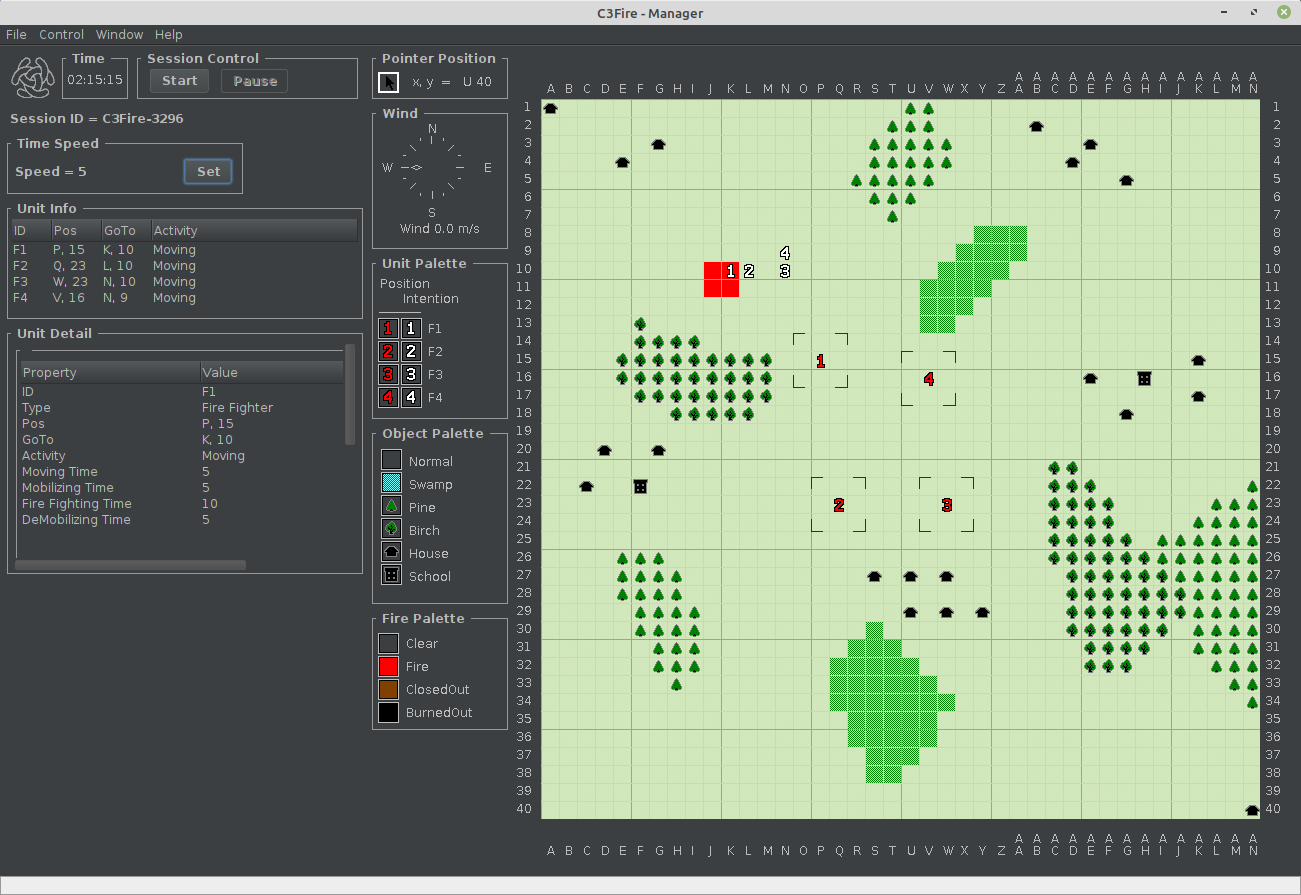This screenshot has height=895, width=1301.
Task: Select F4 position icon in Unit Palette
Action: [x=388, y=397]
